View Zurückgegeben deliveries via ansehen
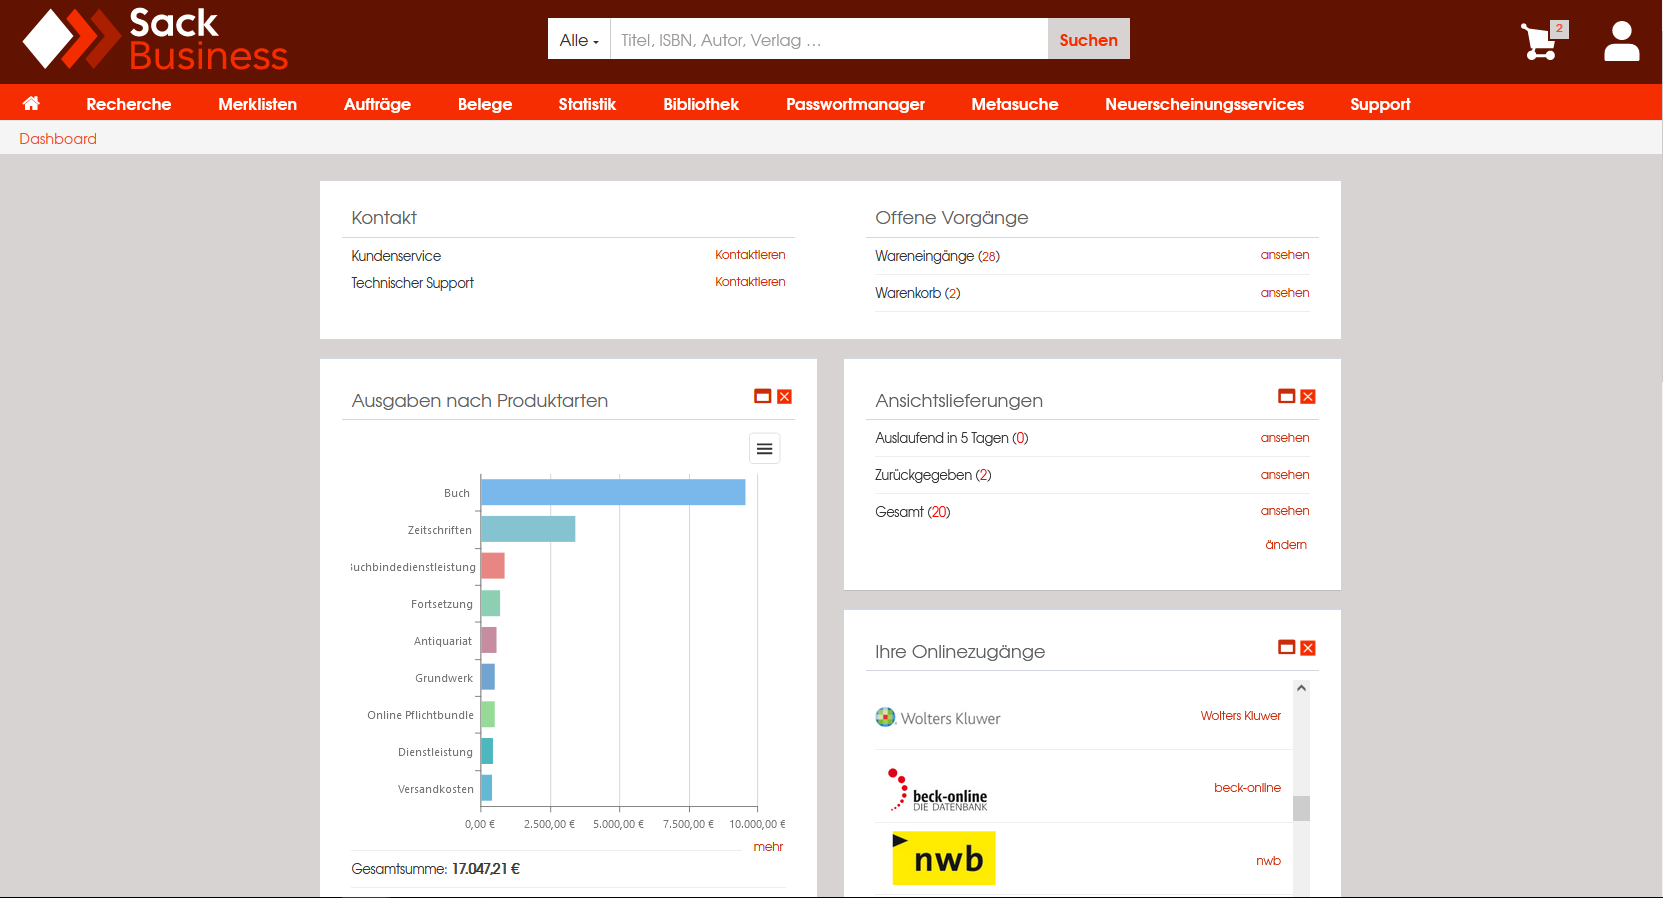This screenshot has height=898, width=1663. (x=1285, y=475)
